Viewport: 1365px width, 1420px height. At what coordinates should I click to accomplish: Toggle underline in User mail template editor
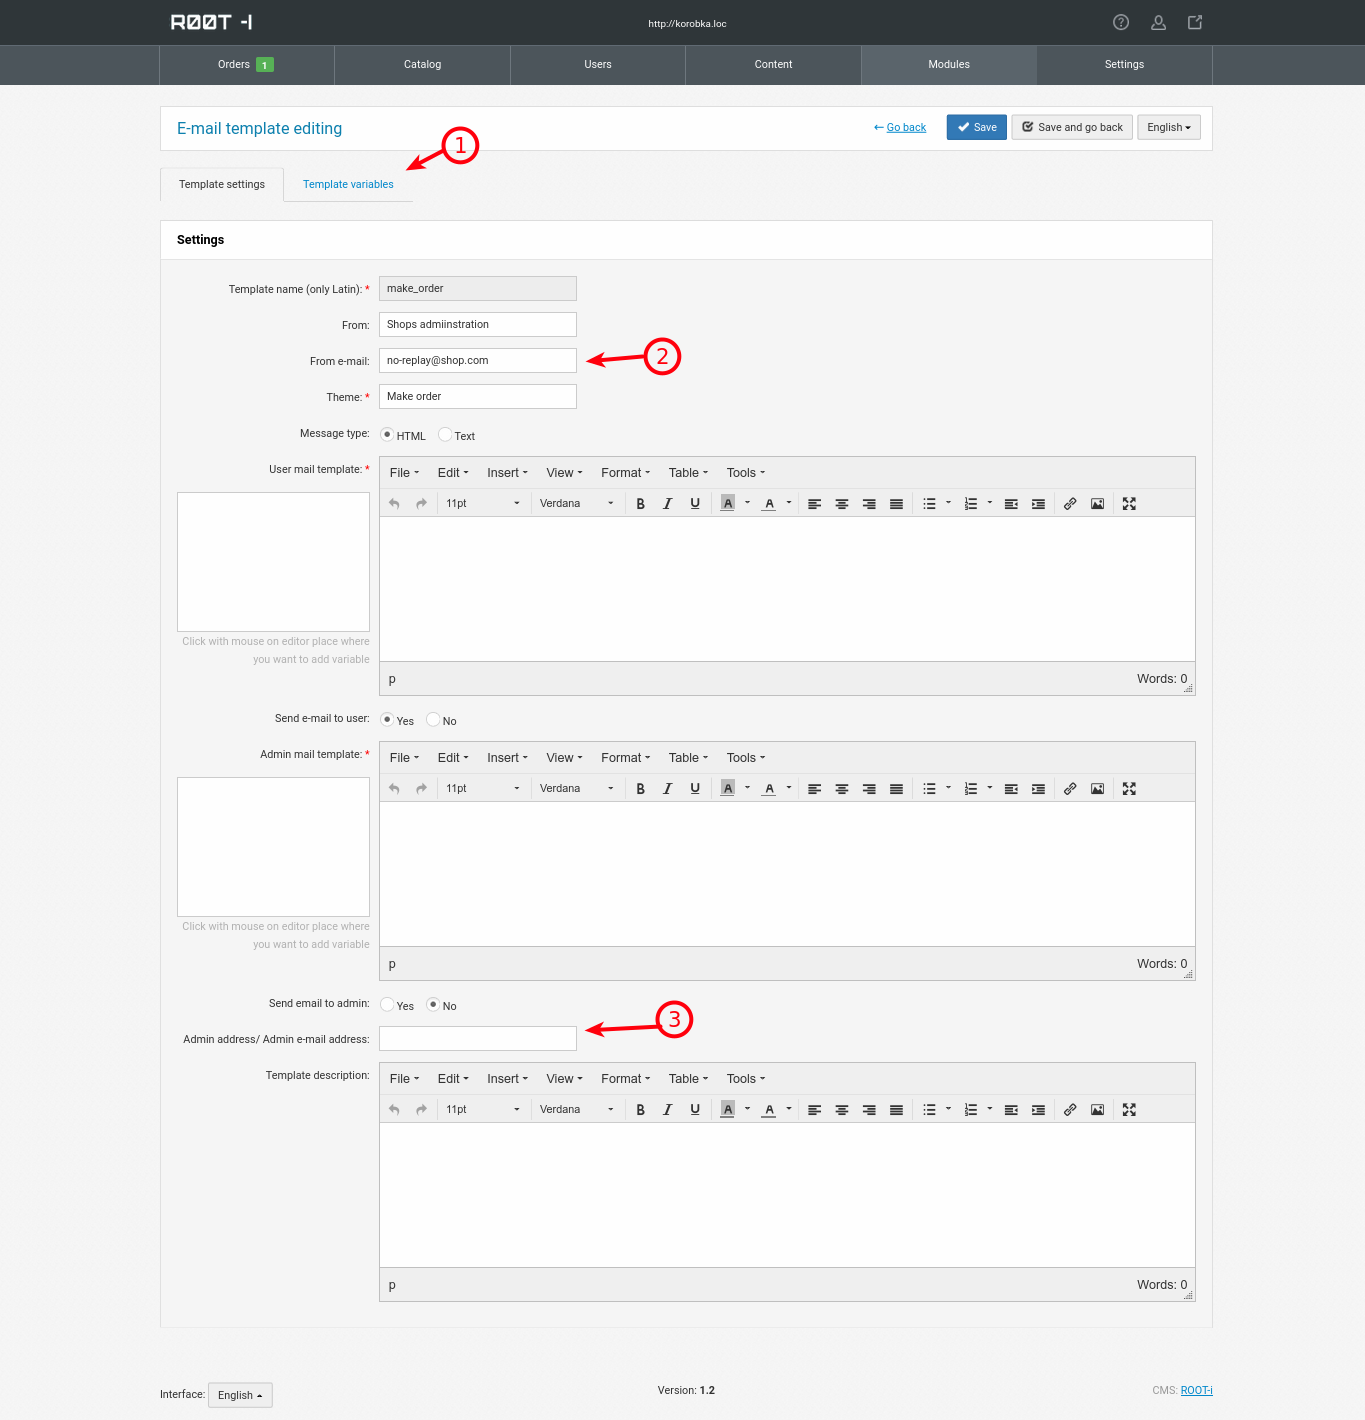pyautogui.click(x=695, y=504)
